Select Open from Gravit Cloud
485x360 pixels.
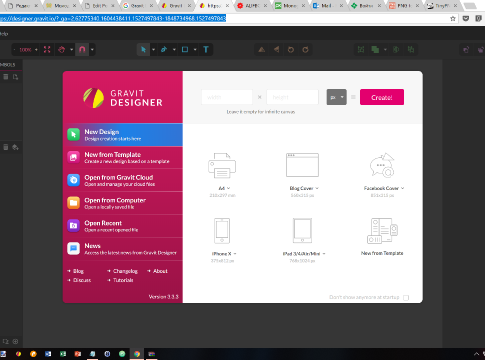[123, 180]
